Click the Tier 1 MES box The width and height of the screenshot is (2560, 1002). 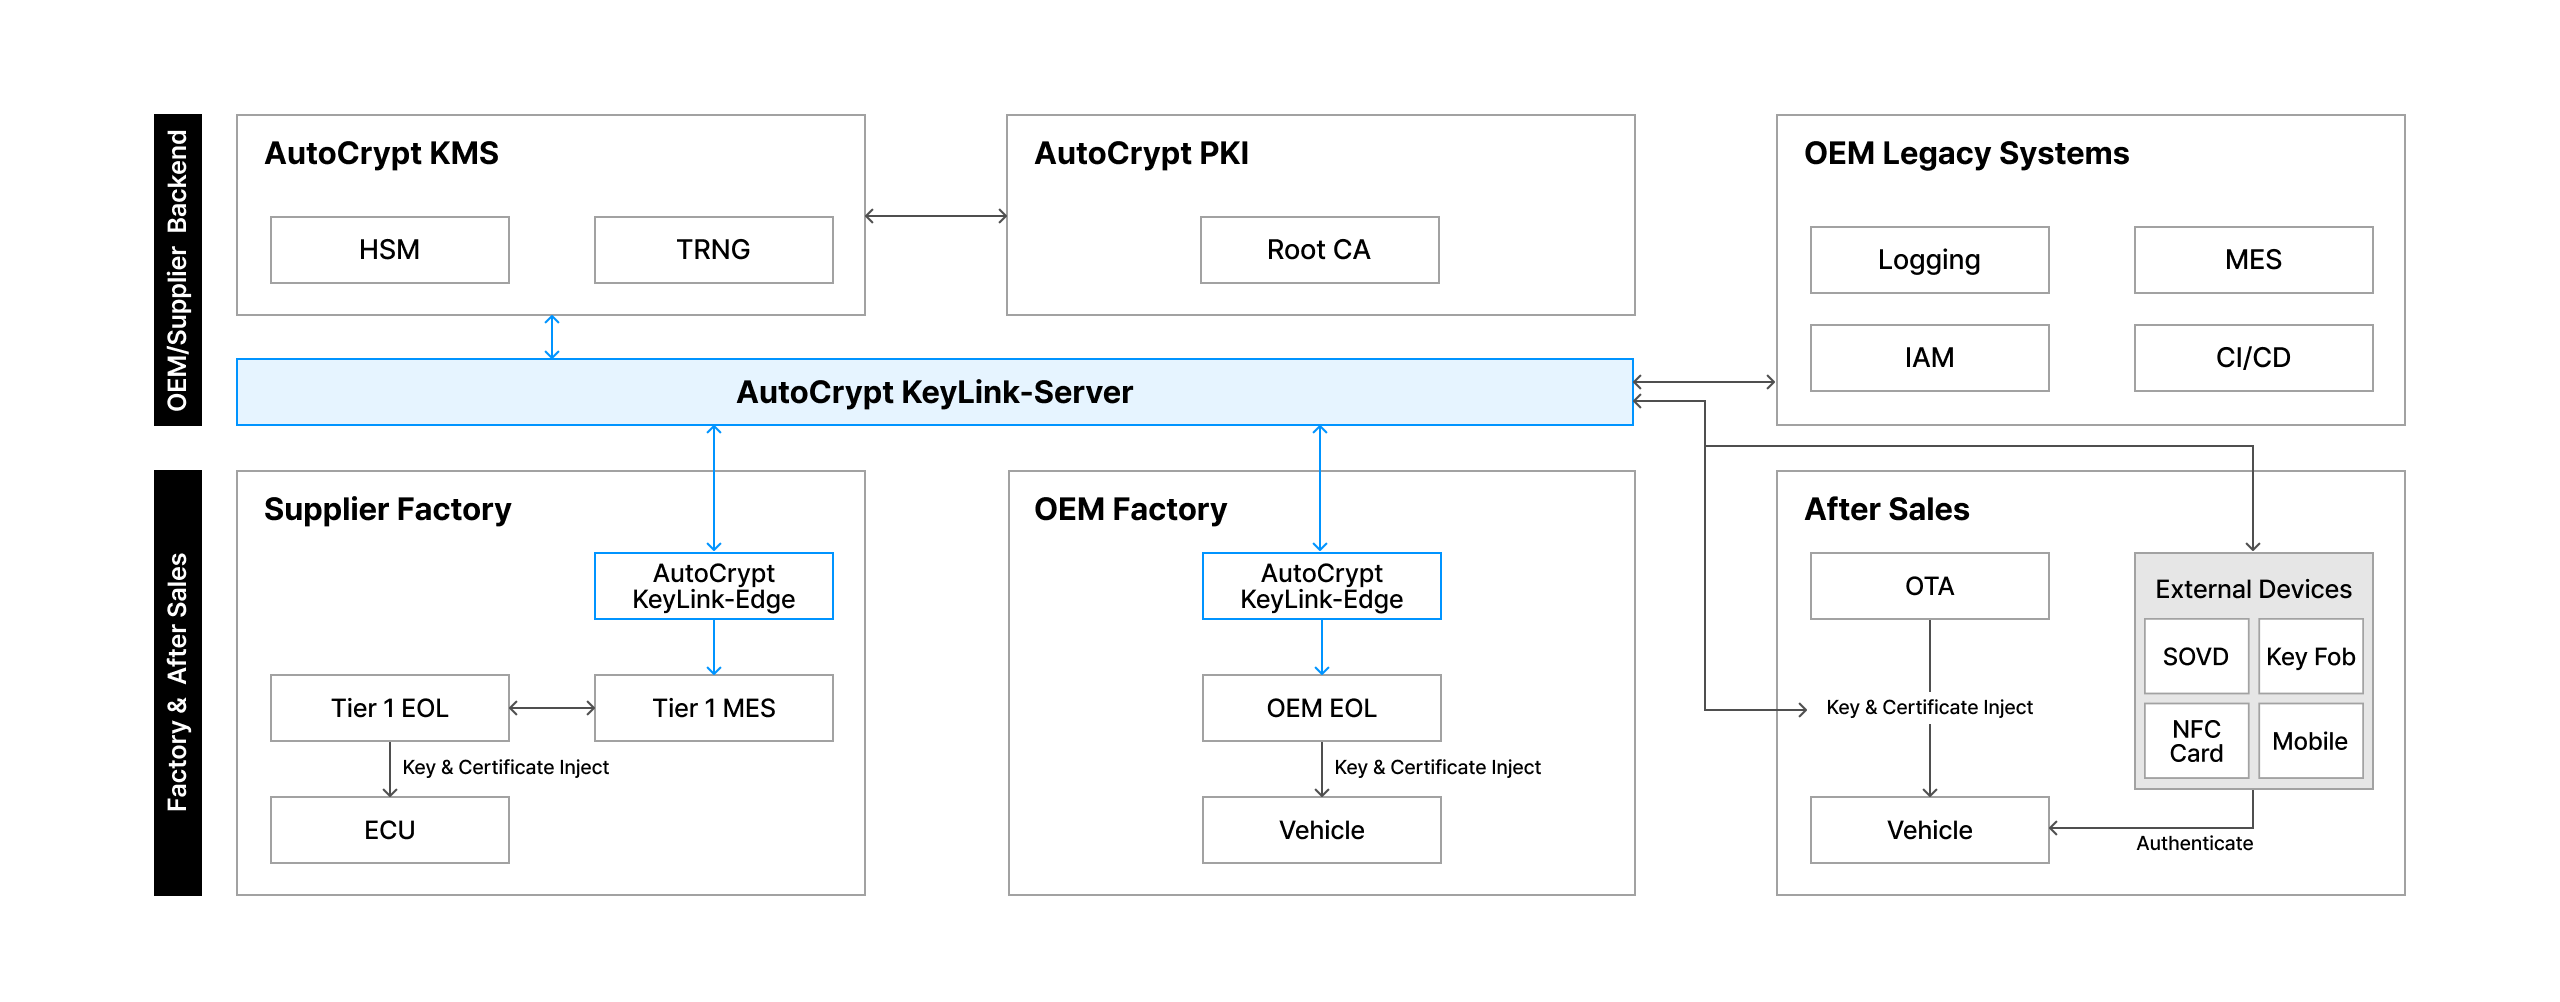pos(713,708)
